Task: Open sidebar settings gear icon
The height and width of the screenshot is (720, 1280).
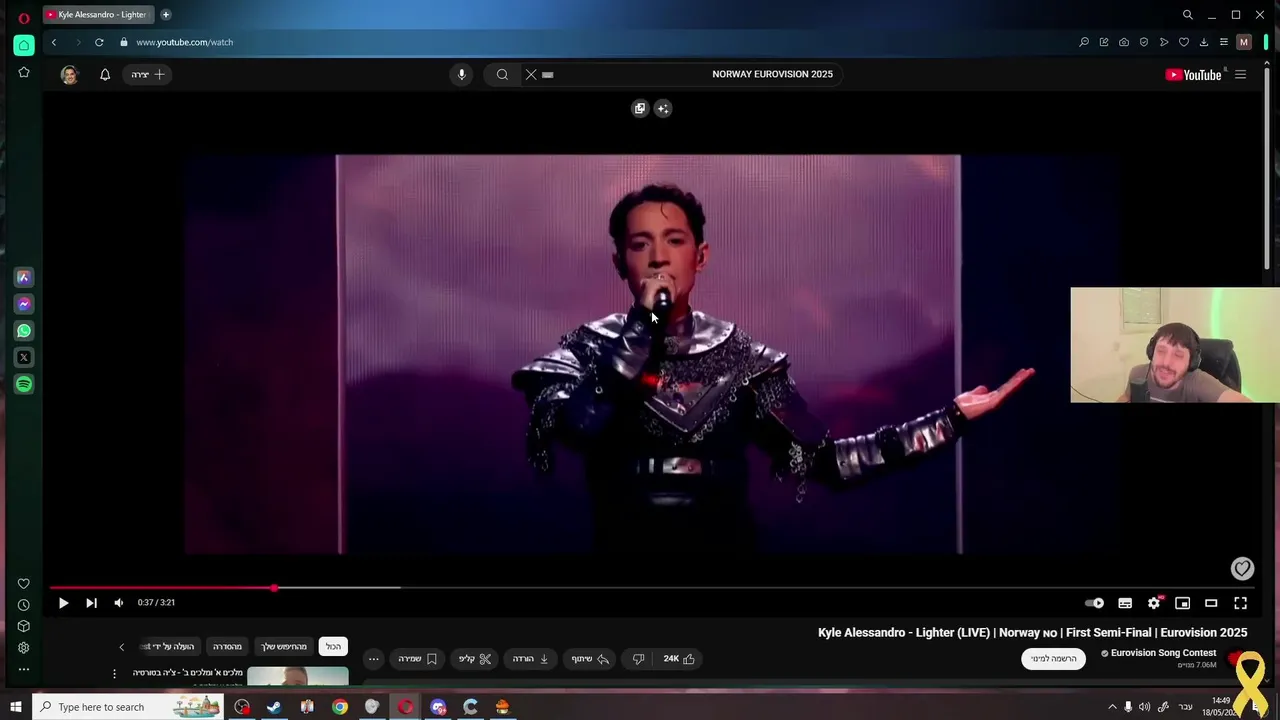Action: click(x=24, y=647)
